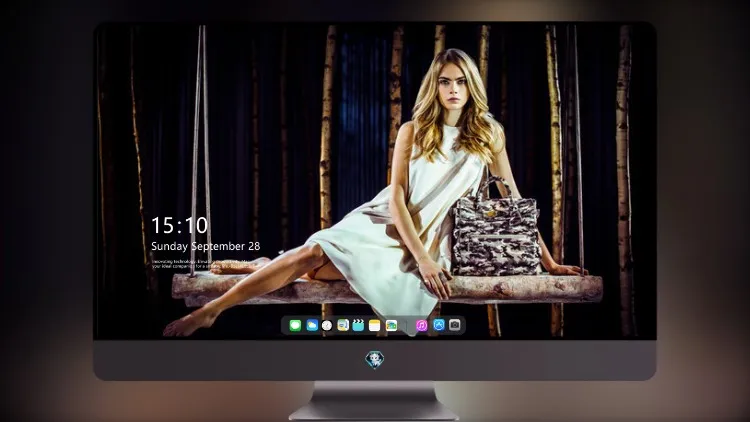Open the green Messages dock icon

click(295, 325)
